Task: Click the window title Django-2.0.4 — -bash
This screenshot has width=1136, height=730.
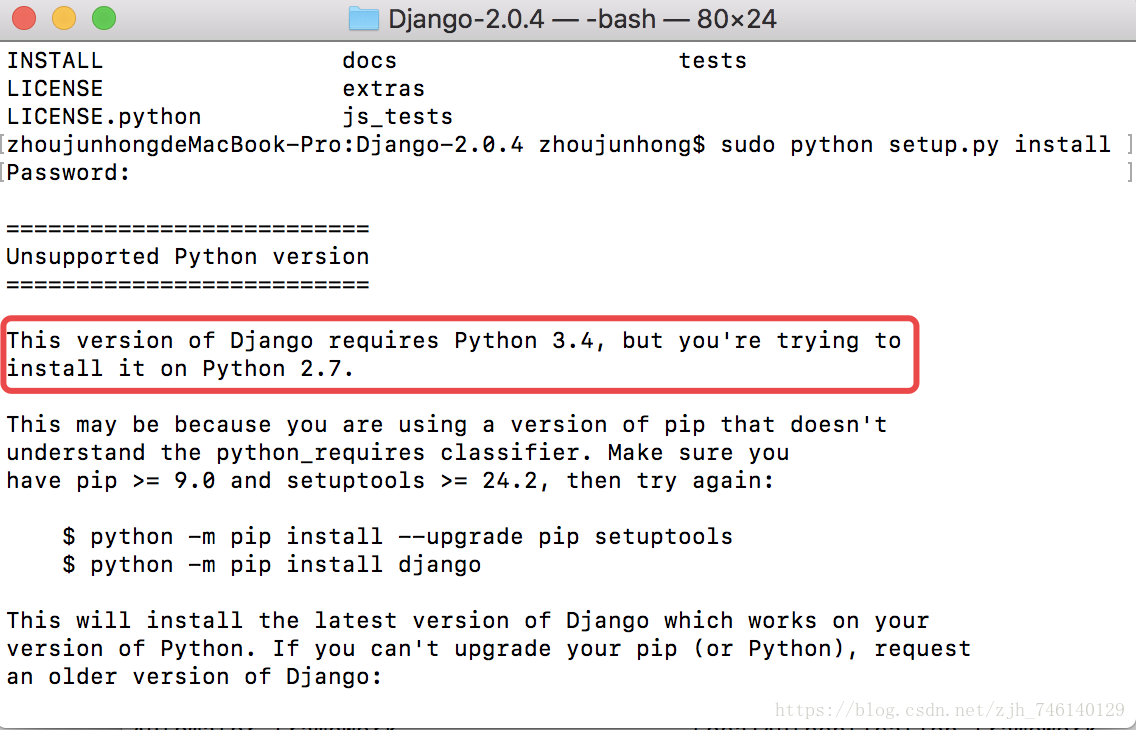Action: 582,19
